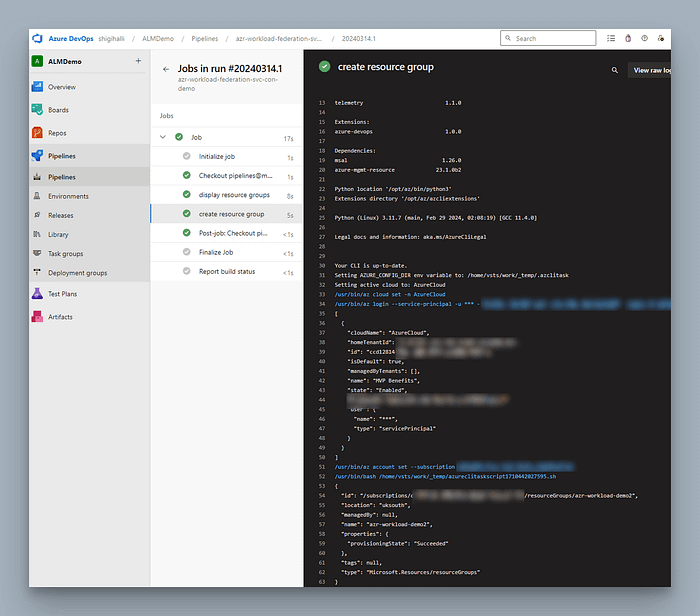Click the 20240314.1 breadcrumb
The image size is (700, 616).
pos(358,39)
